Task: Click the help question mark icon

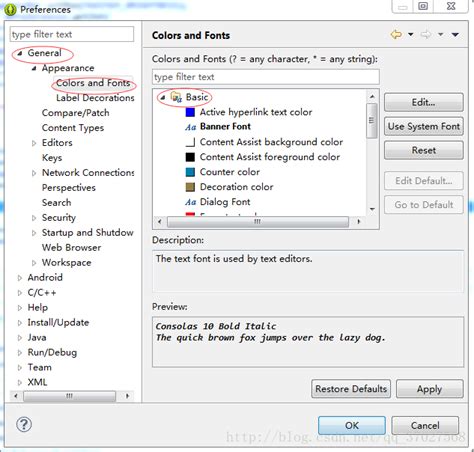Action: point(24,424)
